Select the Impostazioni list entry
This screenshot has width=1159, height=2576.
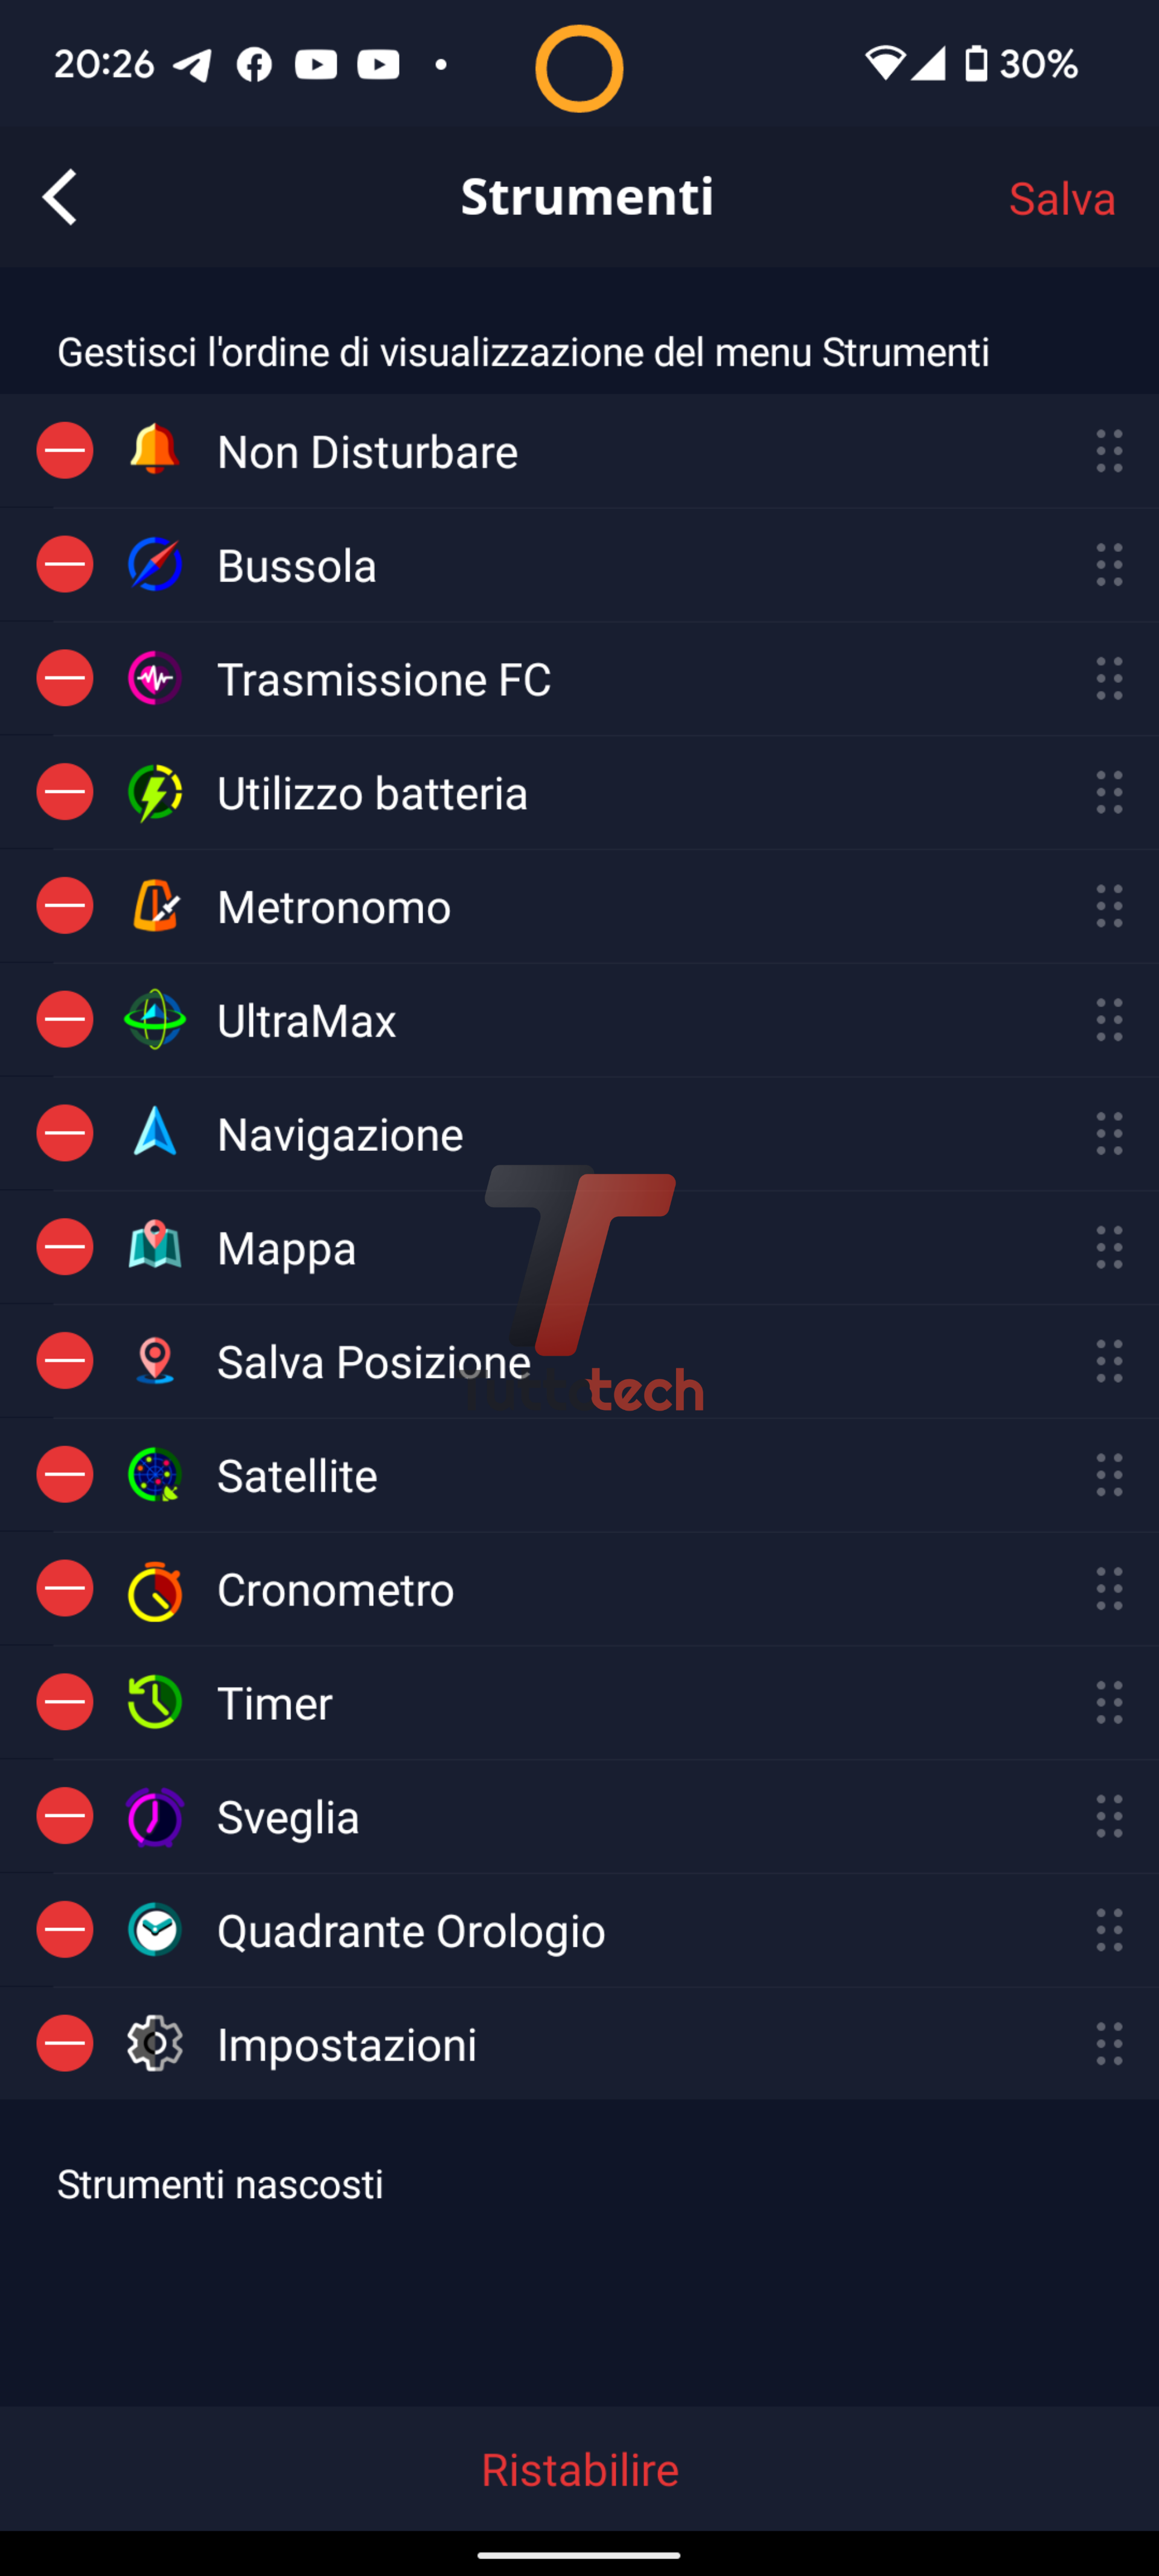coord(347,2045)
